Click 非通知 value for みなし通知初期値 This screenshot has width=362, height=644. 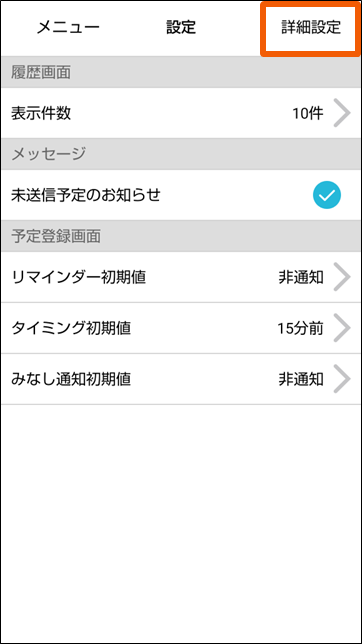pos(301,379)
